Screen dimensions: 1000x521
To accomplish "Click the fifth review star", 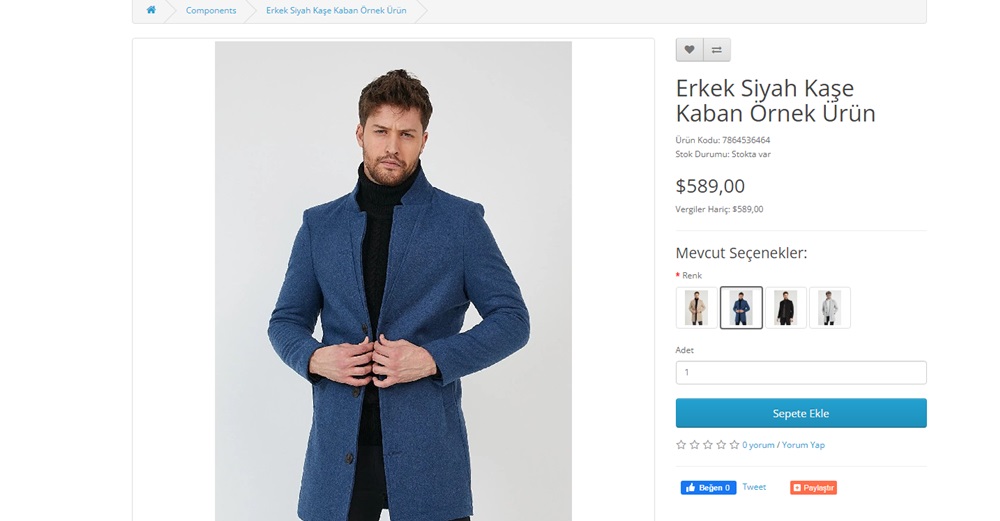I will (734, 445).
